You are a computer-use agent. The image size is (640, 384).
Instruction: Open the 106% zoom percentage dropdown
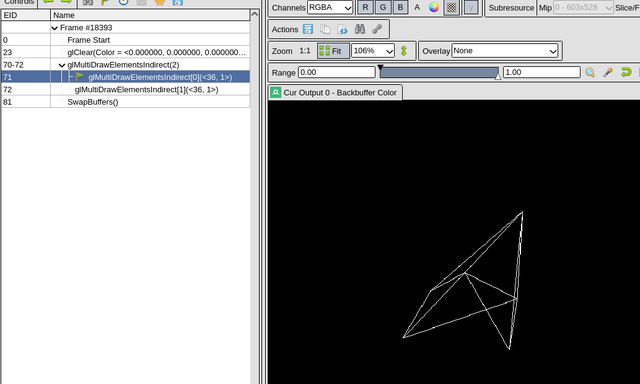tap(373, 51)
